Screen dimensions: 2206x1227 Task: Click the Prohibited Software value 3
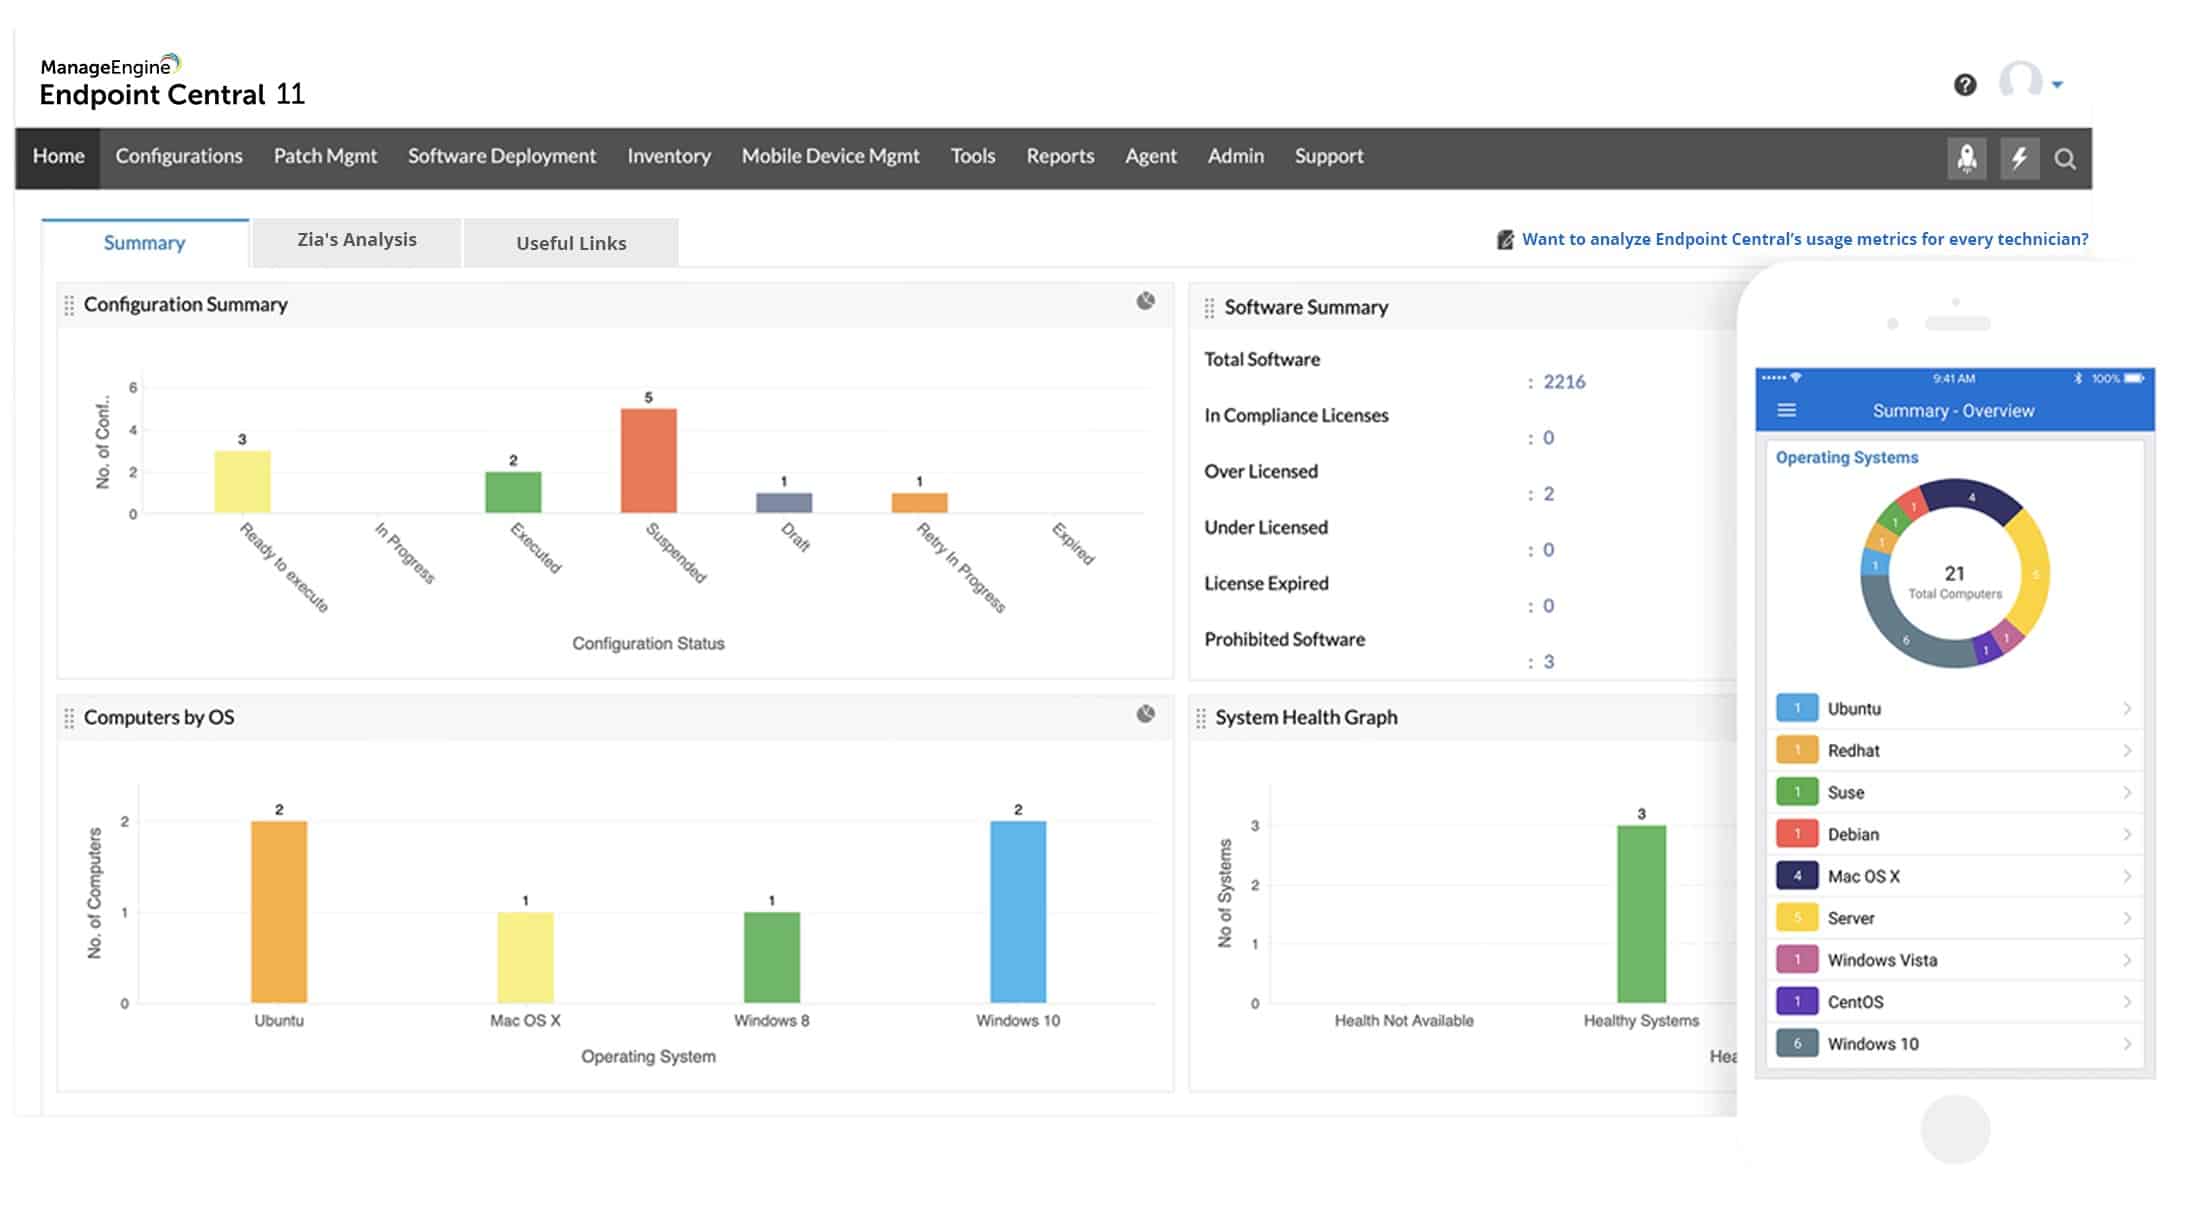point(1548,662)
